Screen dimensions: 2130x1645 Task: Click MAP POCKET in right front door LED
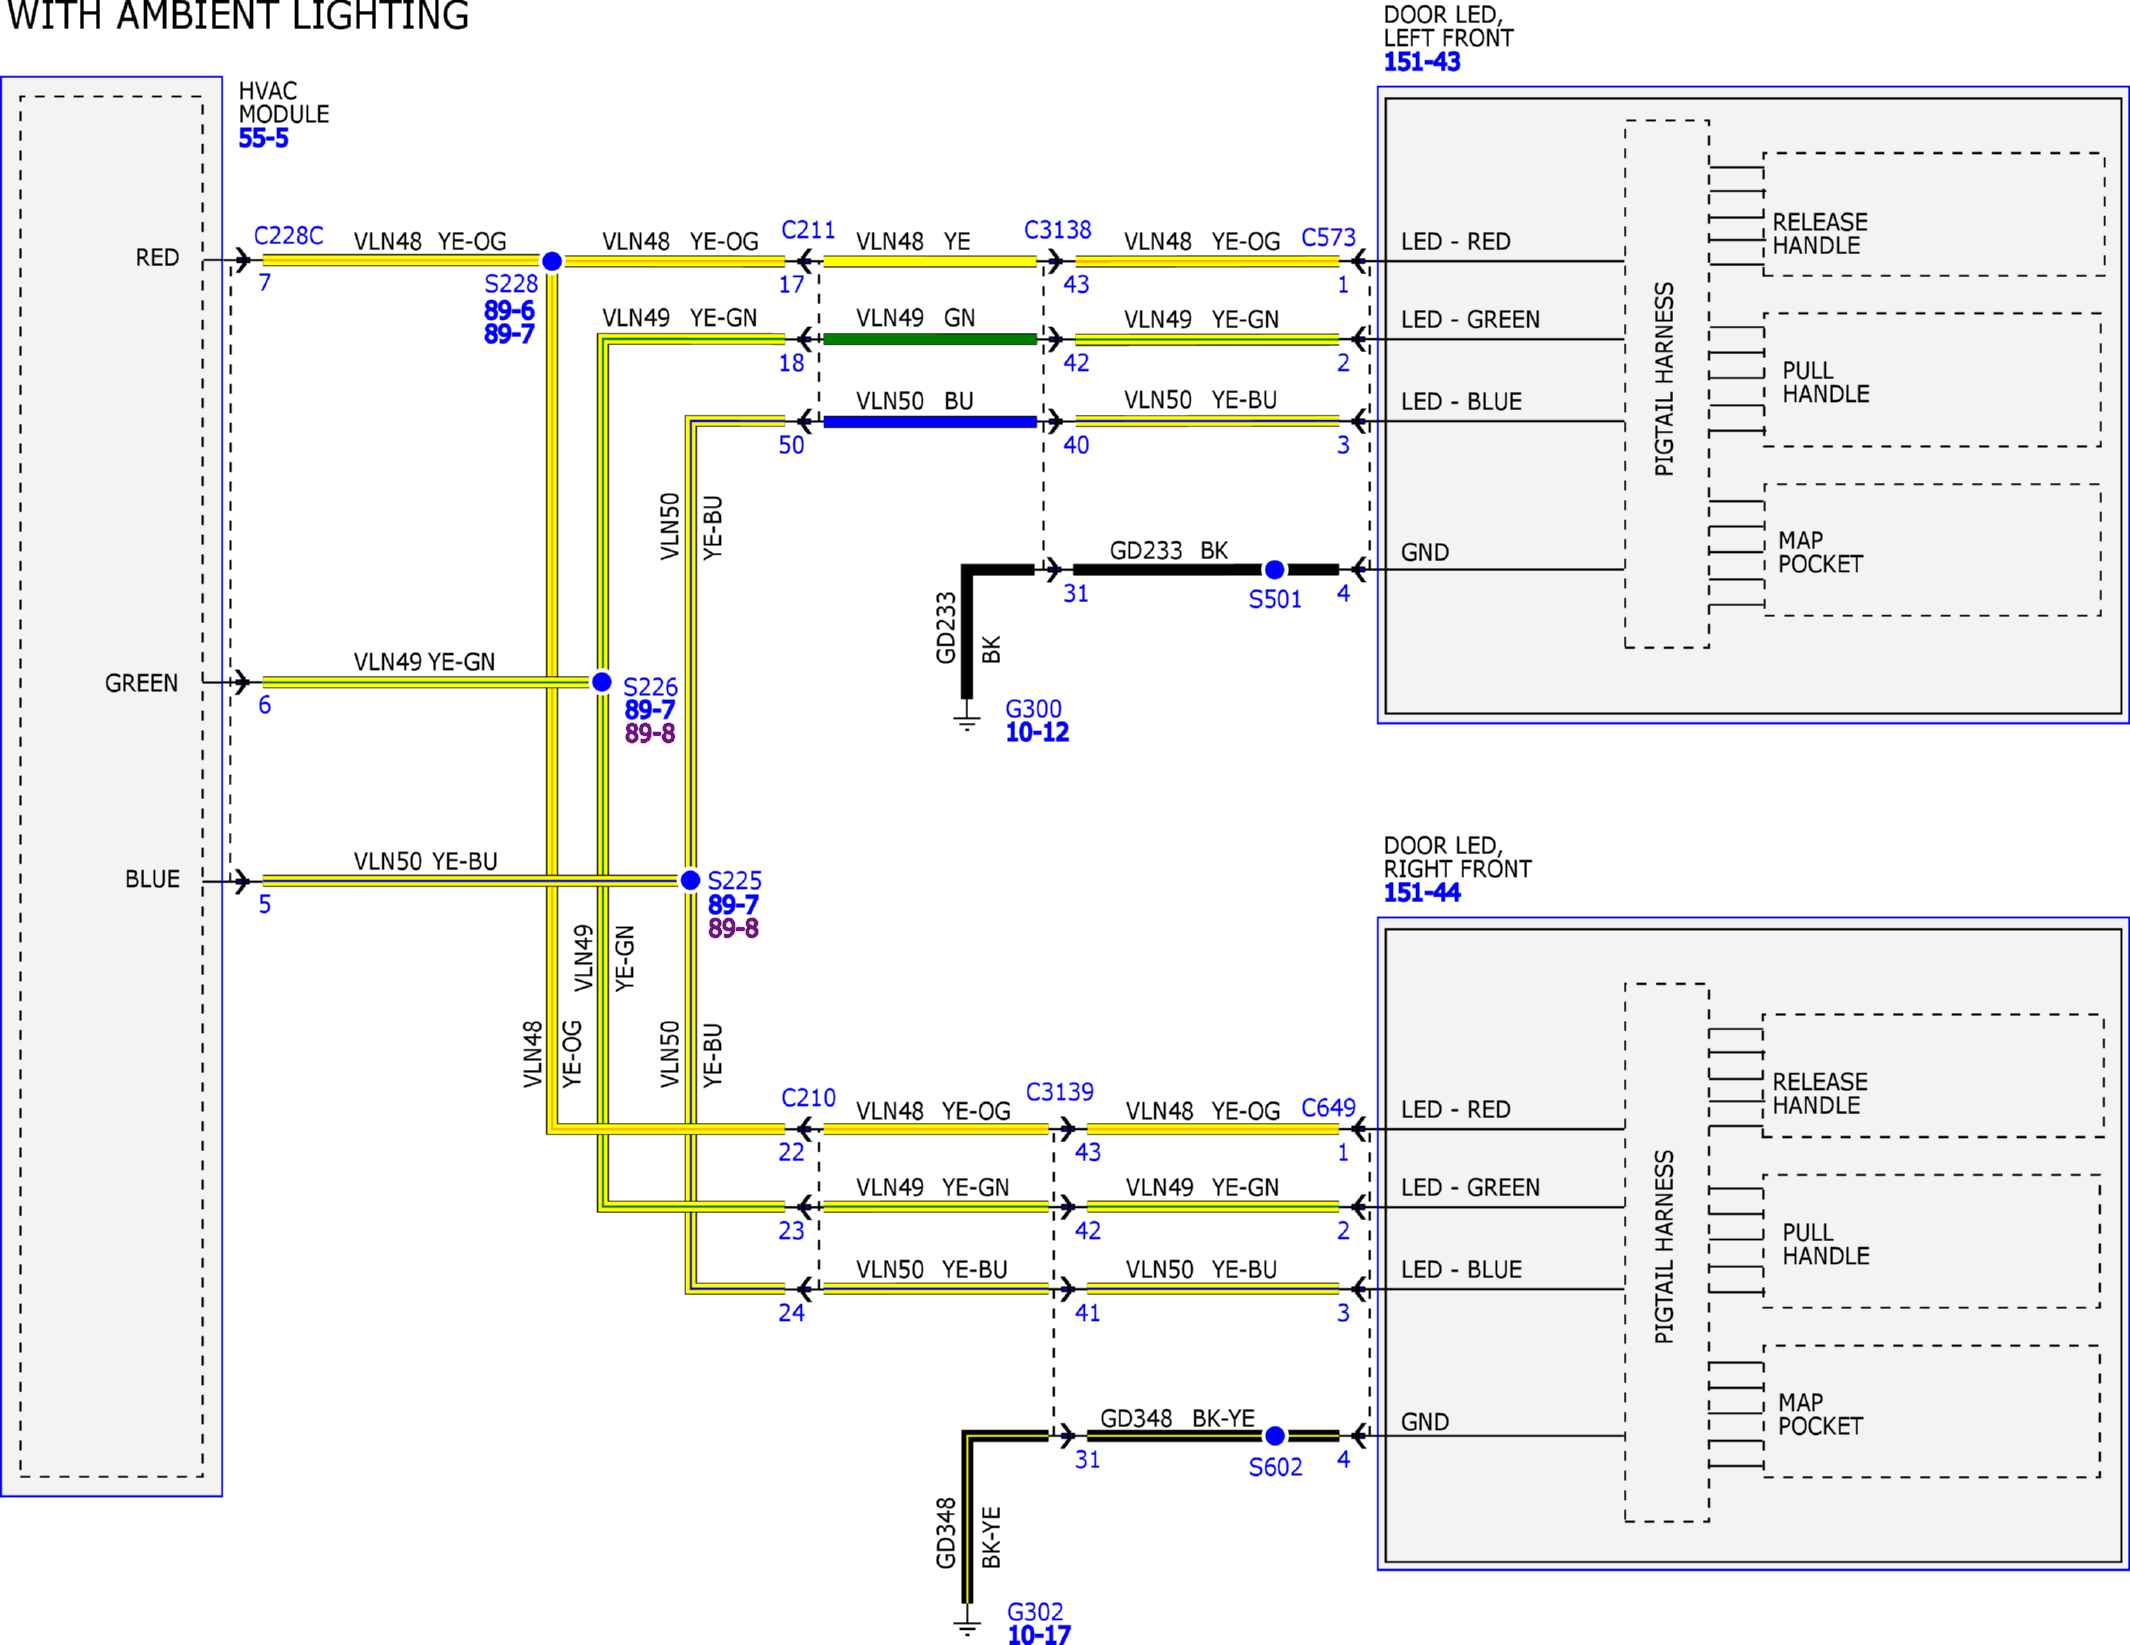(x=1820, y=1414)
